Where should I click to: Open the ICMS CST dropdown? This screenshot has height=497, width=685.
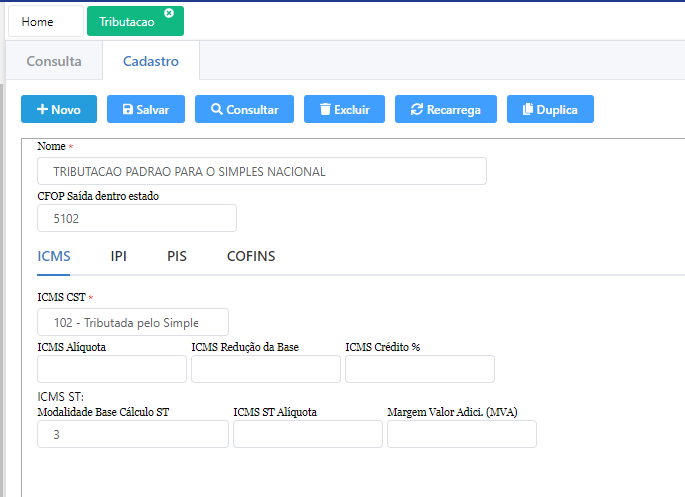(132, 322)
